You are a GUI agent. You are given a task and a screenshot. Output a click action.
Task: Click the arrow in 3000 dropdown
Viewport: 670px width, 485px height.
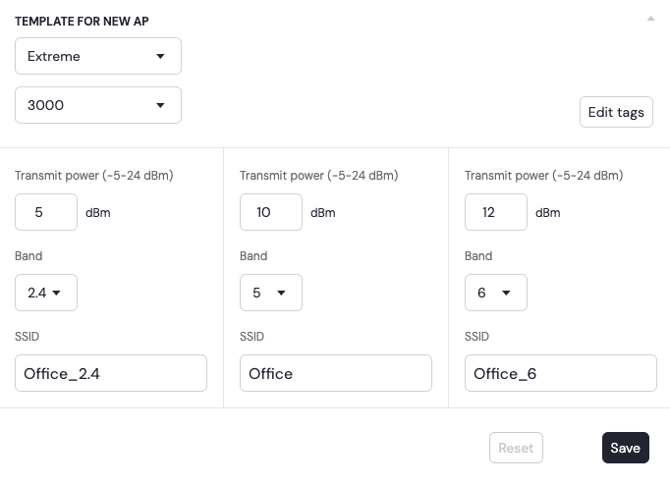pos(161,105)
